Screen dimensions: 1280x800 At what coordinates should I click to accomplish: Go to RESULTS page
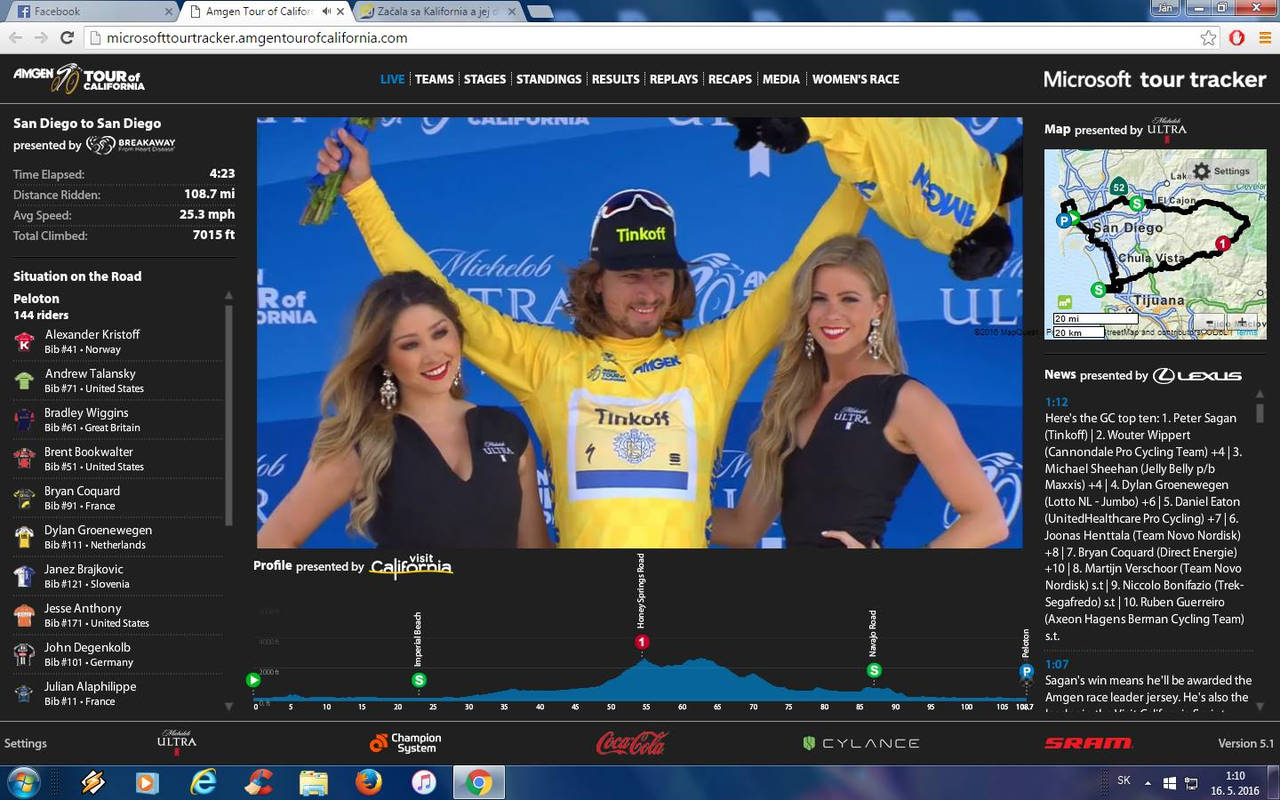[615, 79]
